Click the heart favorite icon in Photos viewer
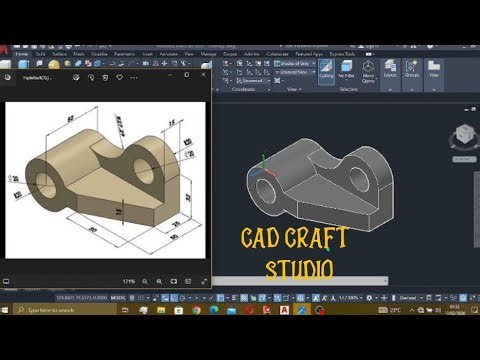The height and width of the screenshot is (360, 480). point(120,77)
